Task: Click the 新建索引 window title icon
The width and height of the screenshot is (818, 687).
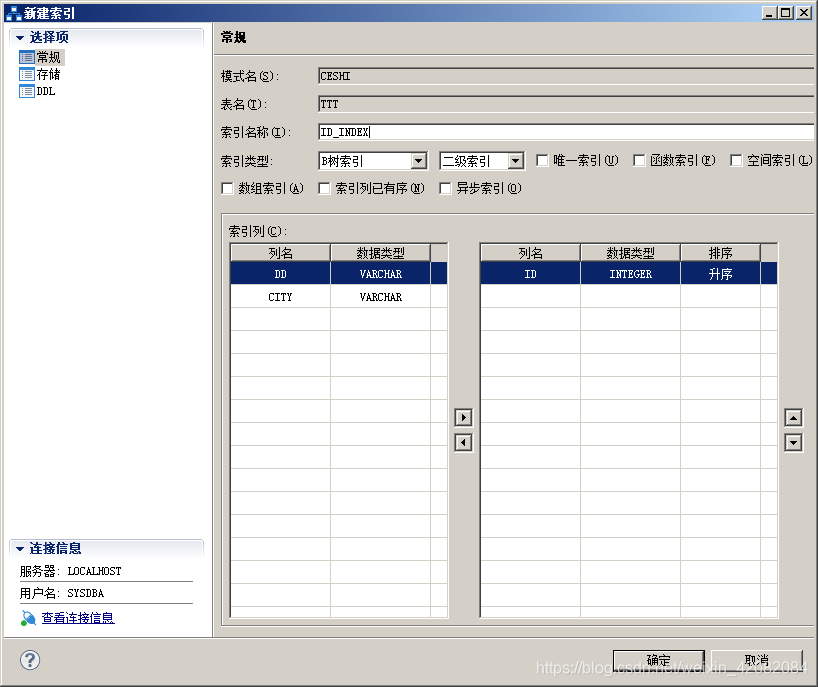Action: pos(13,13)
